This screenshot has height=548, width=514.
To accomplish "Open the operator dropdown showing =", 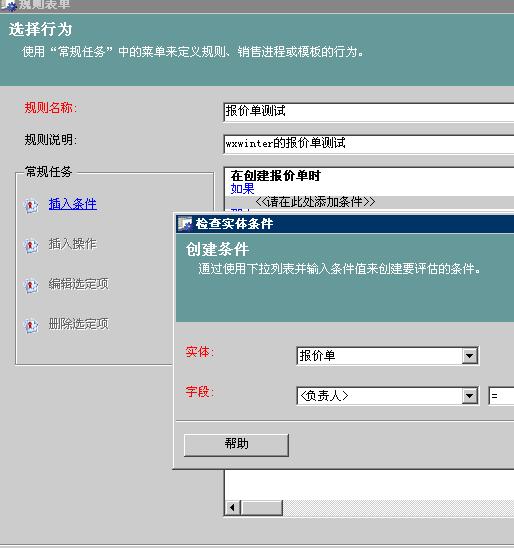I will (x=501, y=396).
